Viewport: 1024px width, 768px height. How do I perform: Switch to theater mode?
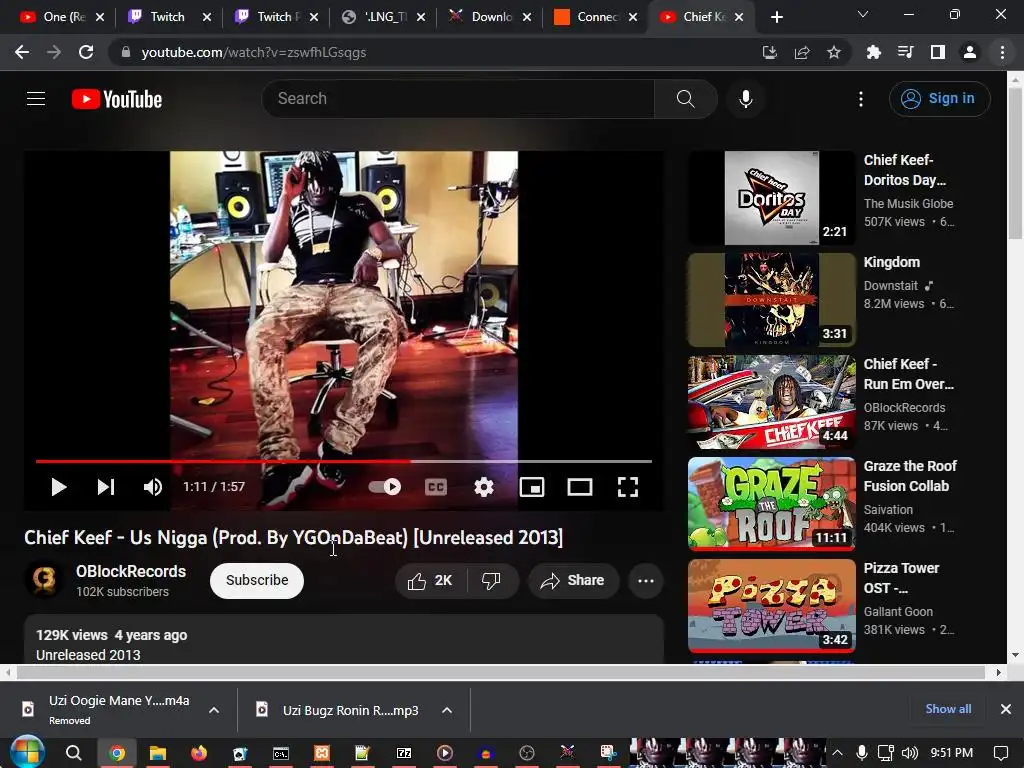click(580, 487)
